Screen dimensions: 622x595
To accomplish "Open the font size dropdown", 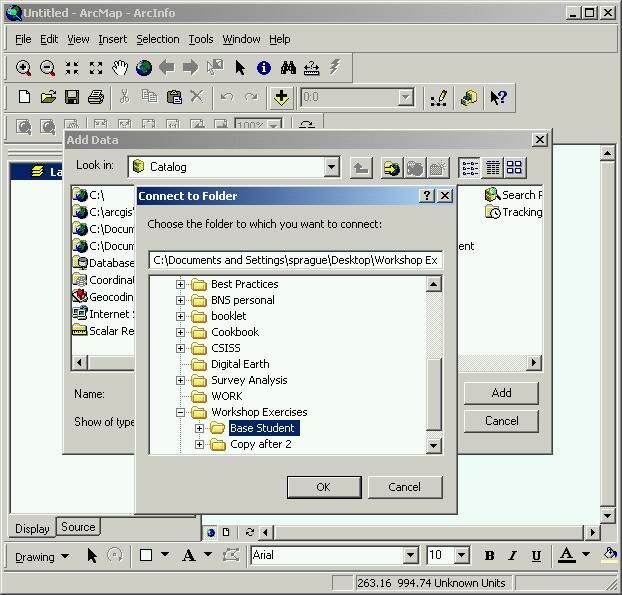I will click(461, 555).
